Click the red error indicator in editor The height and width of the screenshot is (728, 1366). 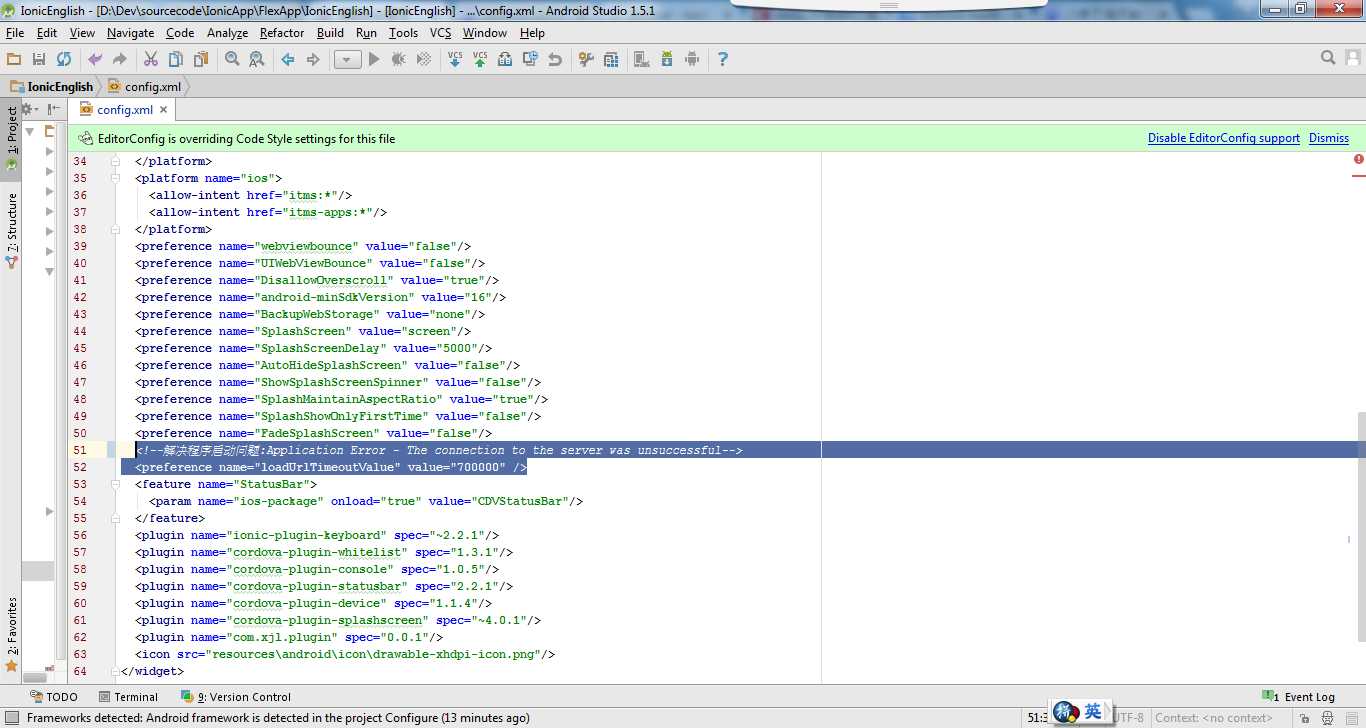pos(1359,159)
